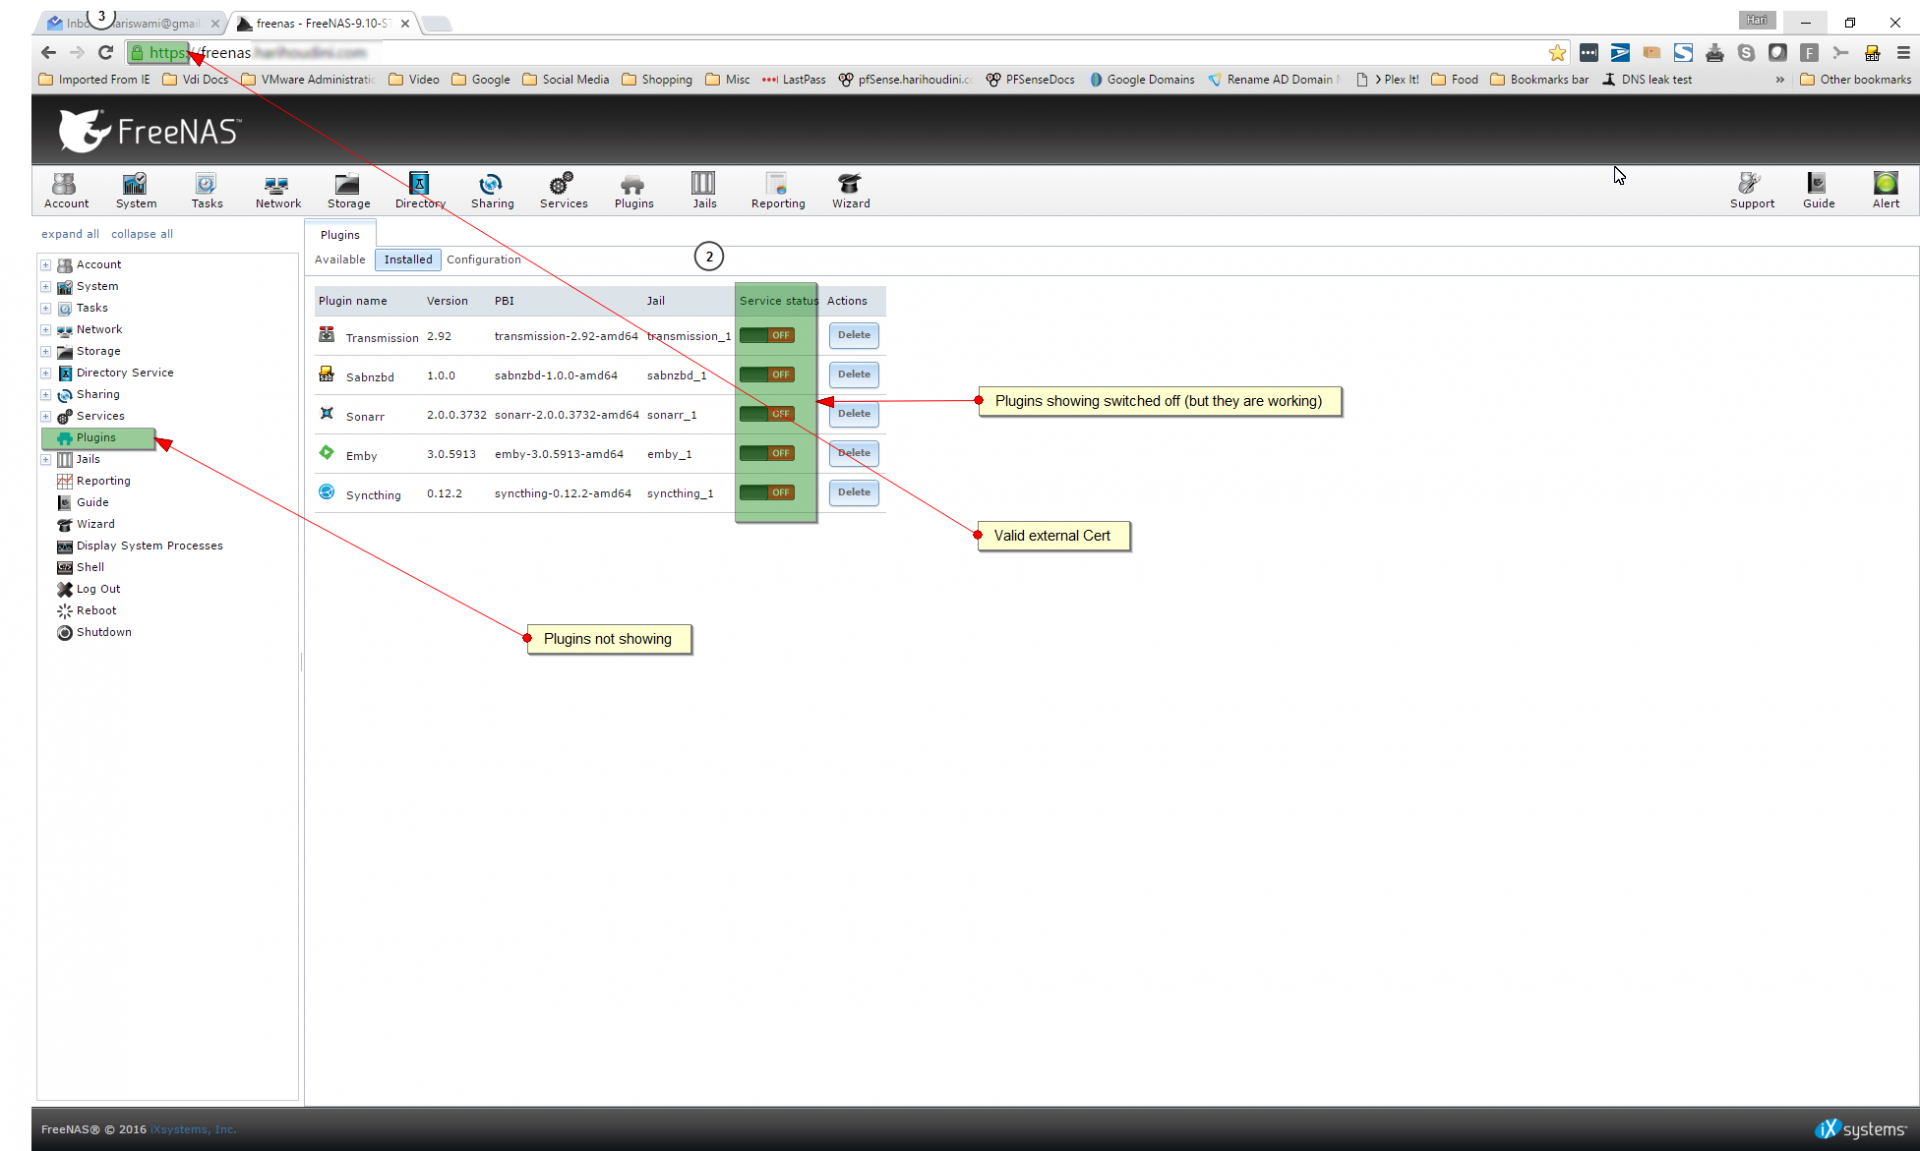This screenshot has height=1151, width=1920.
Task: Select Display System Processes in tree
Action: (149, 546)
